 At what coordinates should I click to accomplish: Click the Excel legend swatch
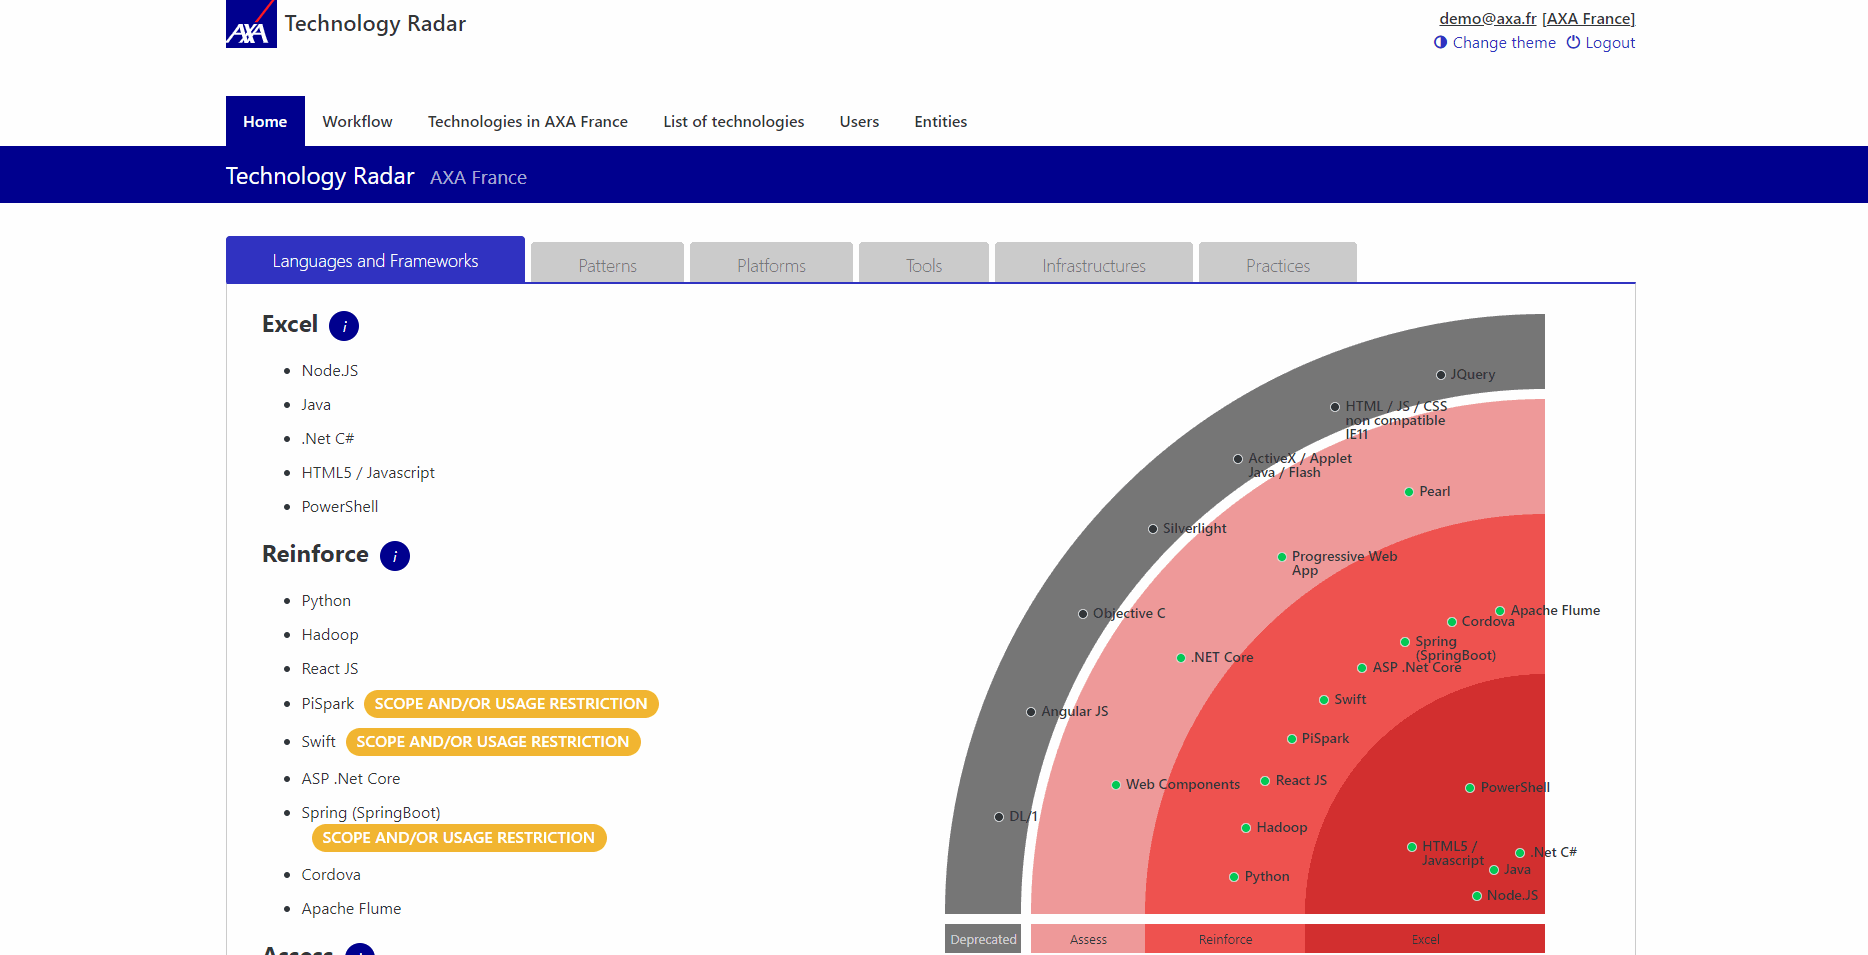click(1425, 939)
